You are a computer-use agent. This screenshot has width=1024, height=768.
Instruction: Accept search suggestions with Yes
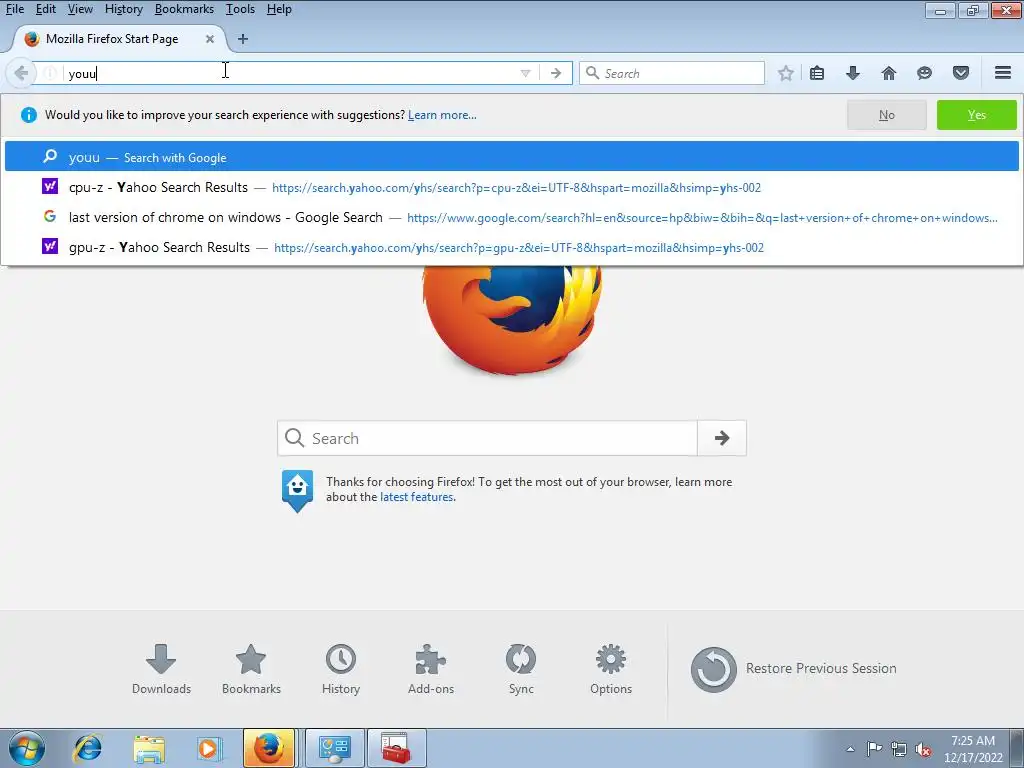click(x=976, y=115)
